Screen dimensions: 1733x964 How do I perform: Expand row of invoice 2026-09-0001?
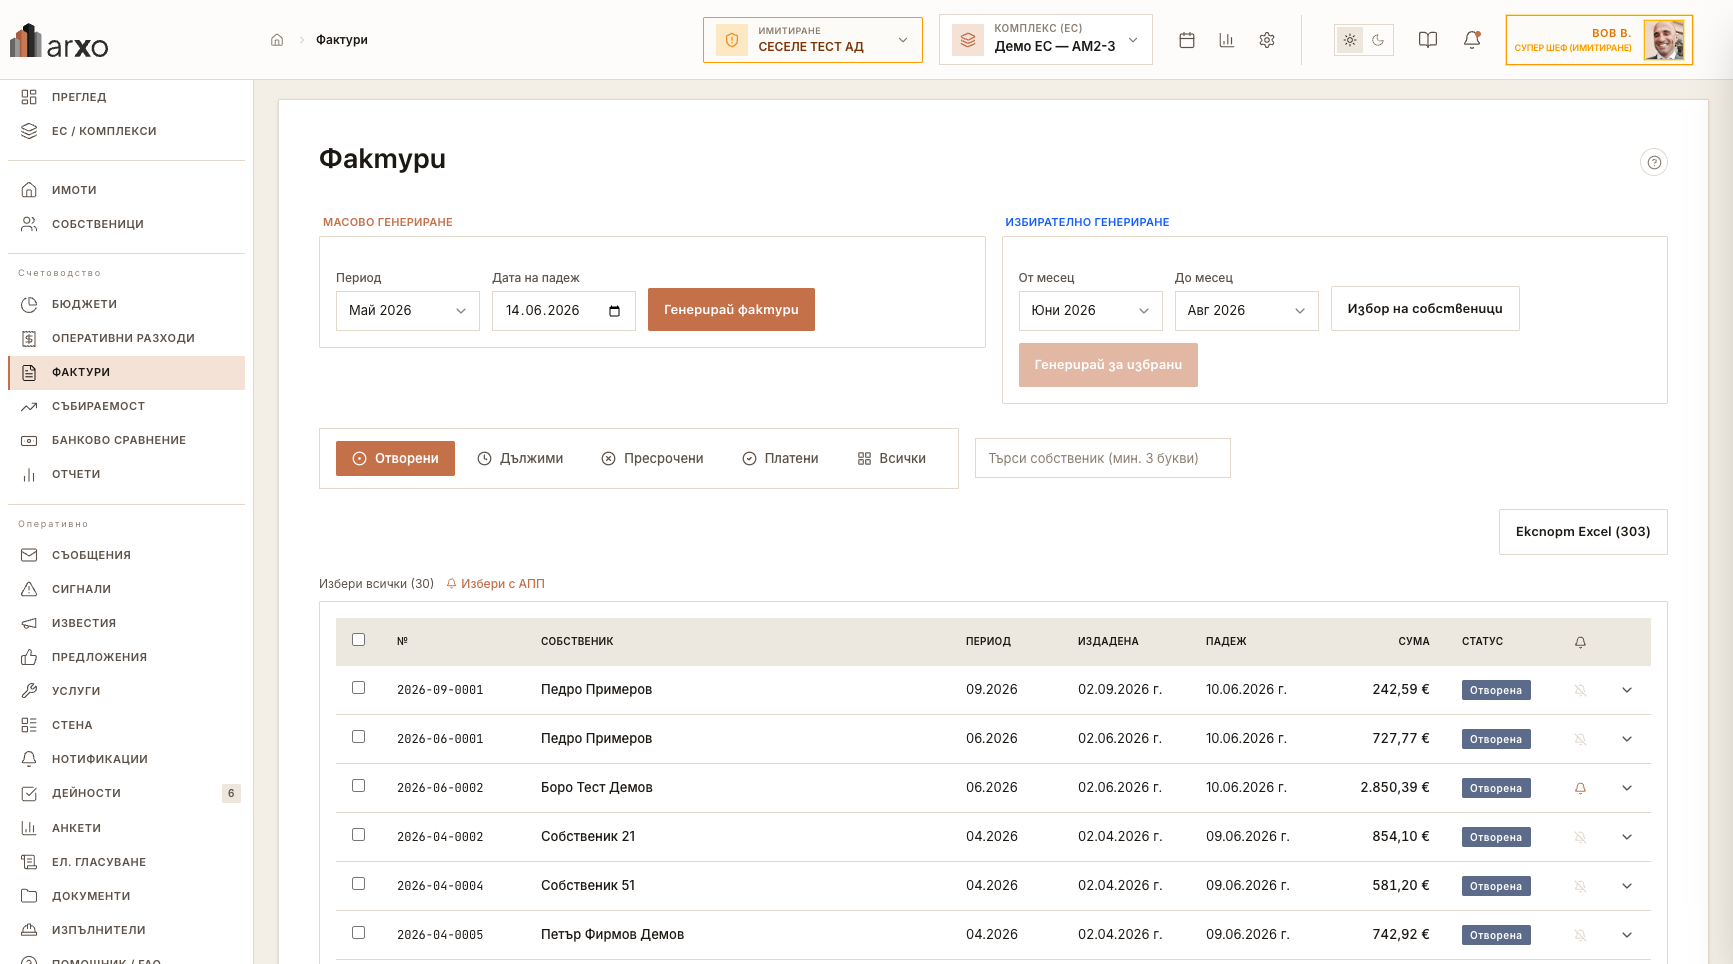click(x=1627, y=690)
